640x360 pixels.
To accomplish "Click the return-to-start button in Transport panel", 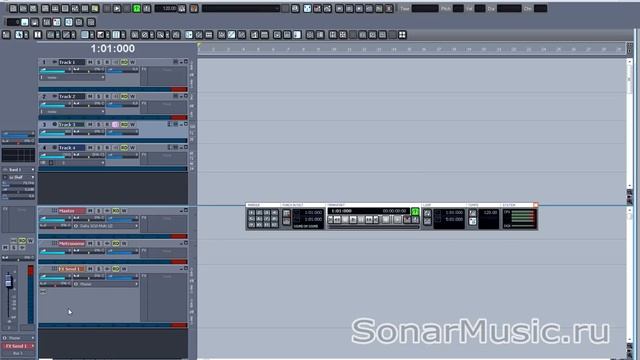I will [330, 220].
